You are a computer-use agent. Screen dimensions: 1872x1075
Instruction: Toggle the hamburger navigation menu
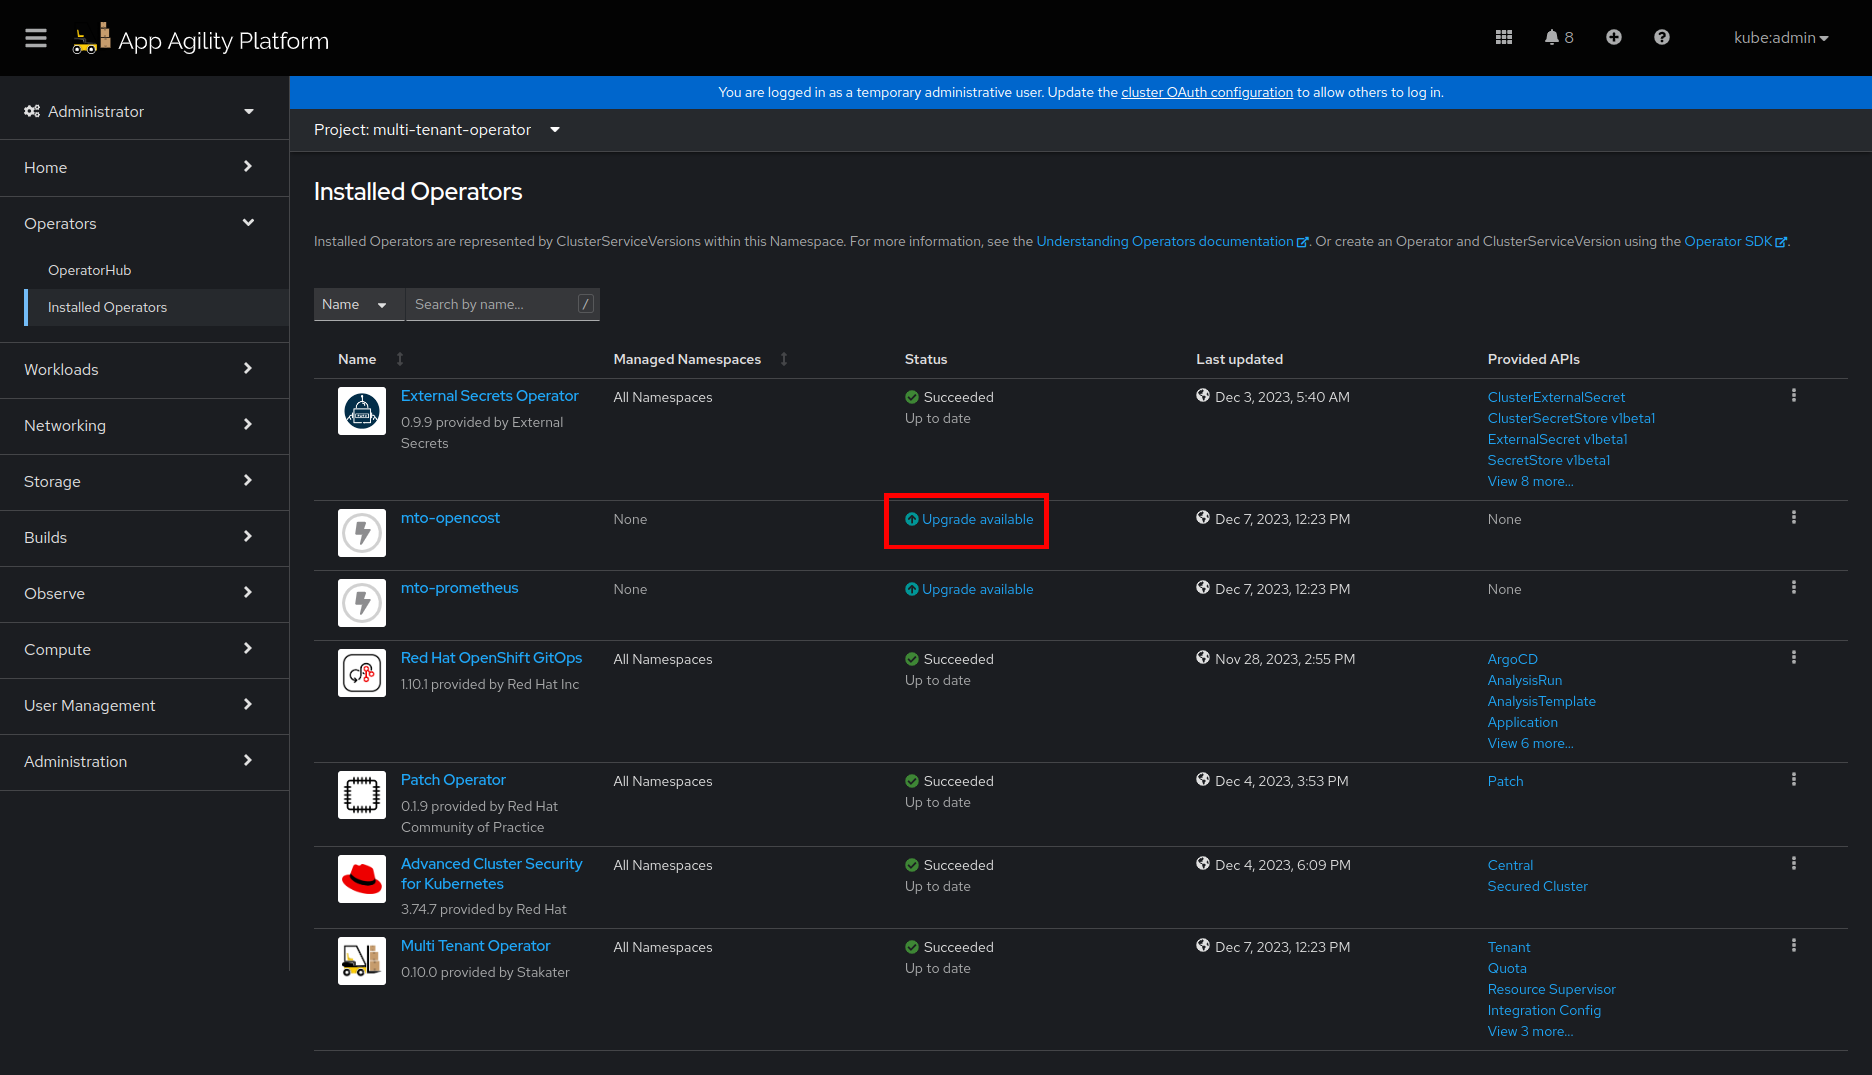tap(36, 38)
